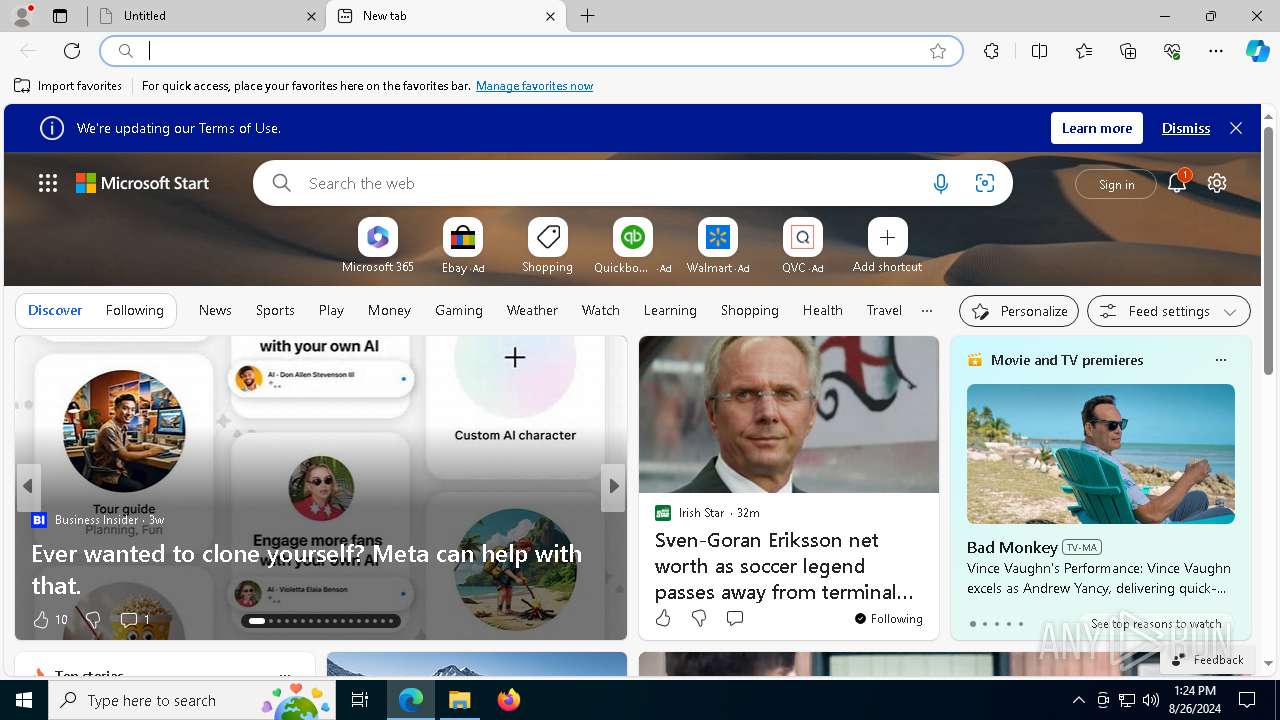Show hidden system tray icons chevron
The image size is (1280, 720).
[x=1078, y=700]
